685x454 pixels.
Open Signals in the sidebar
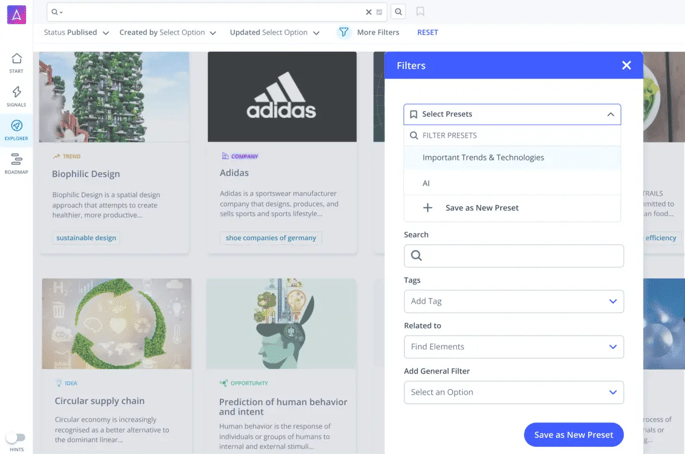click(x=16, y=95)
